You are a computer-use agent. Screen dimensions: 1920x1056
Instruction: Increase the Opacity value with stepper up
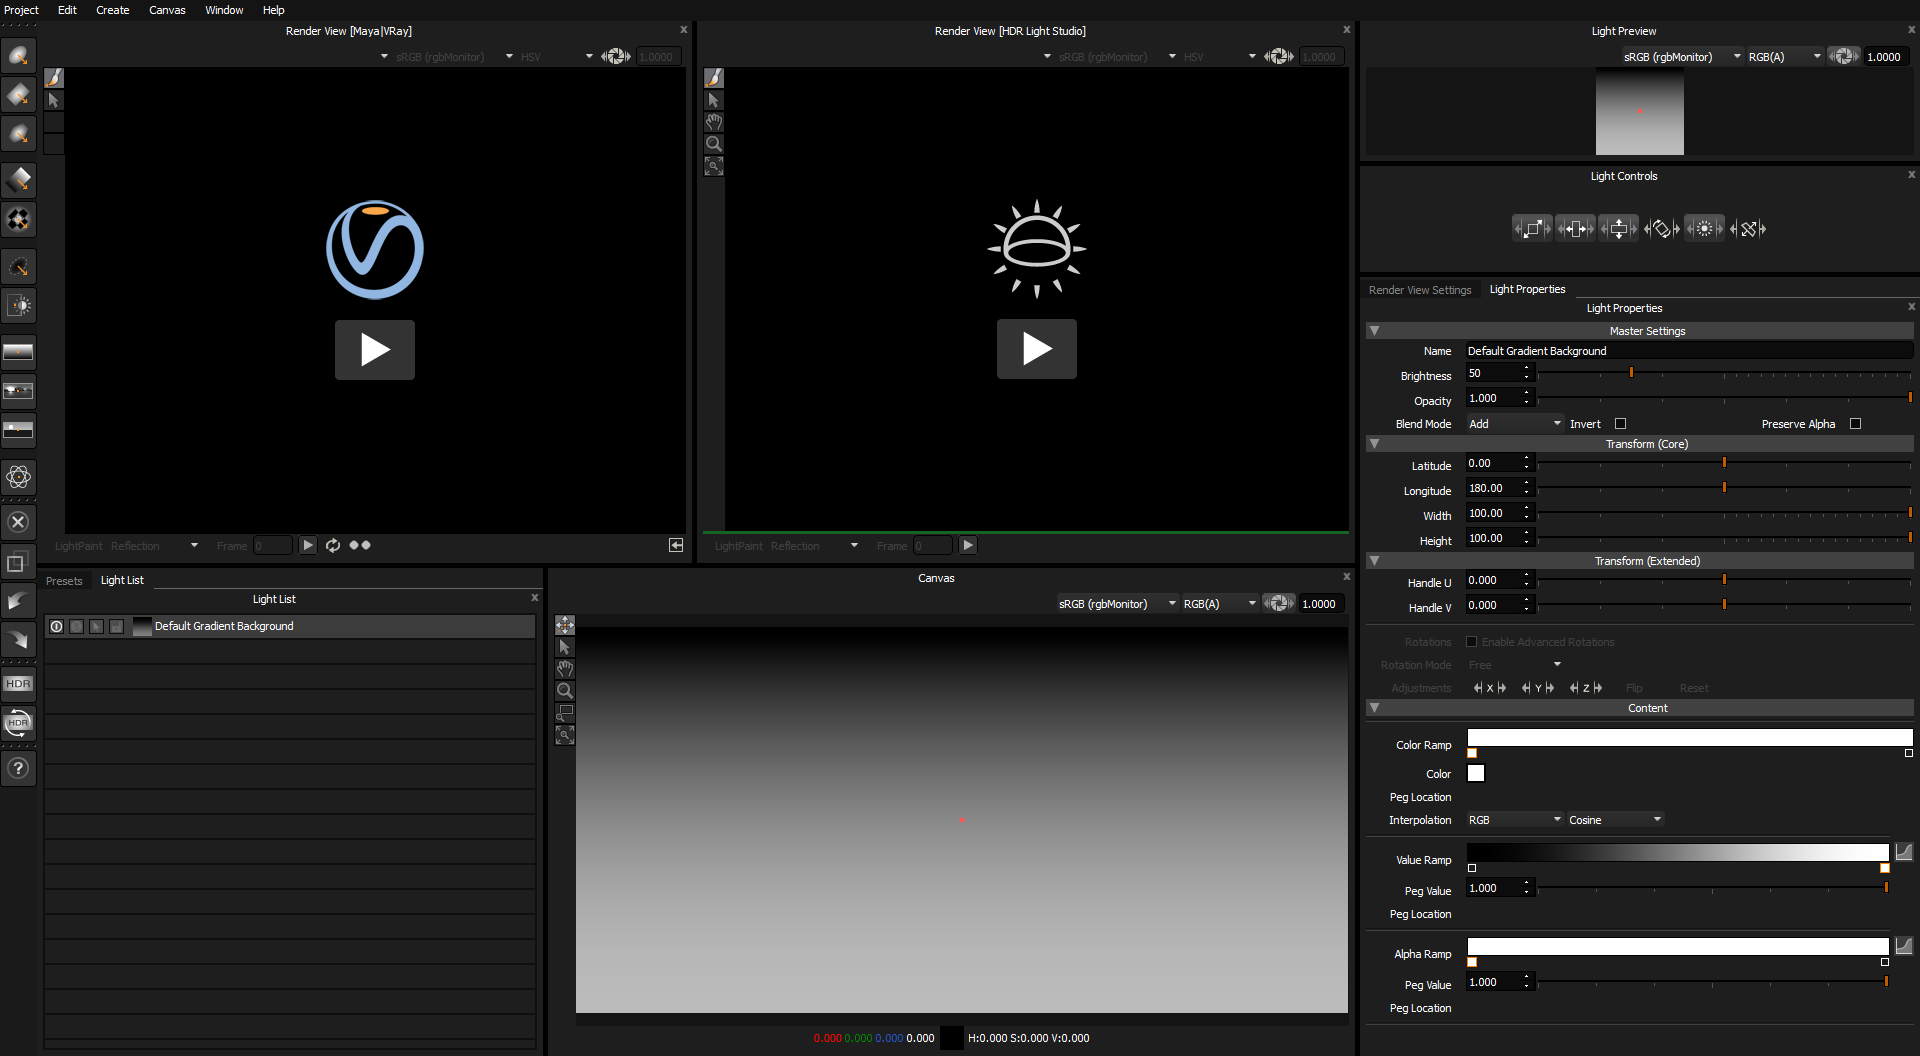[1527, 394]
